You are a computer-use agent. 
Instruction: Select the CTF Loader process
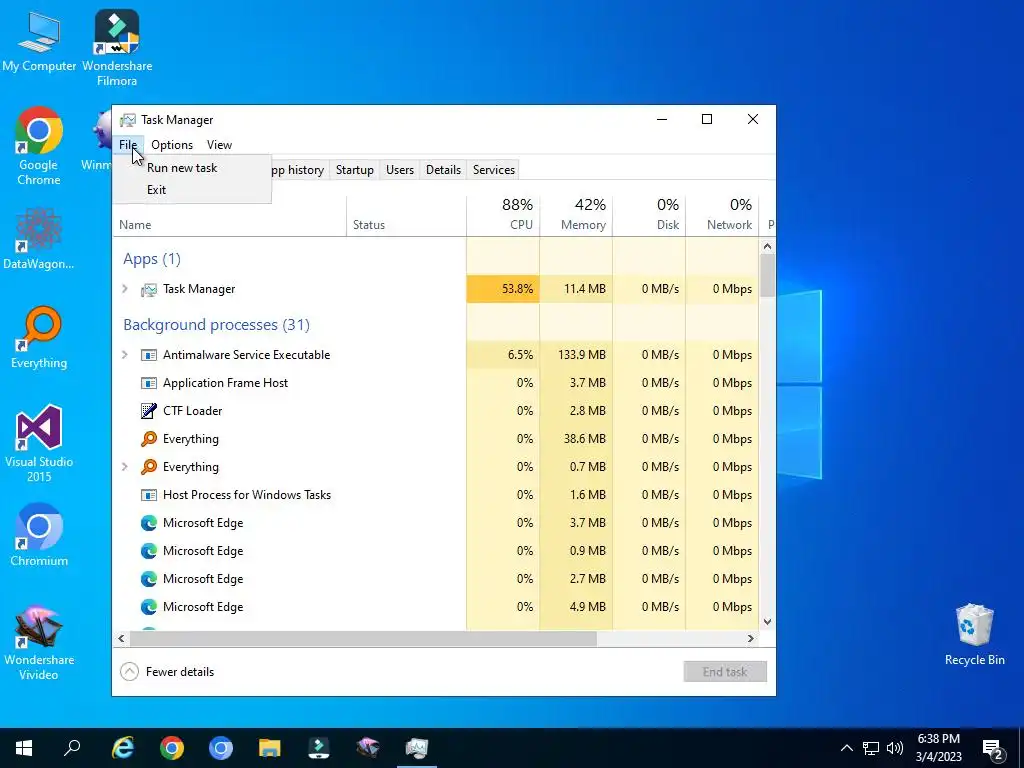(436, 411)
